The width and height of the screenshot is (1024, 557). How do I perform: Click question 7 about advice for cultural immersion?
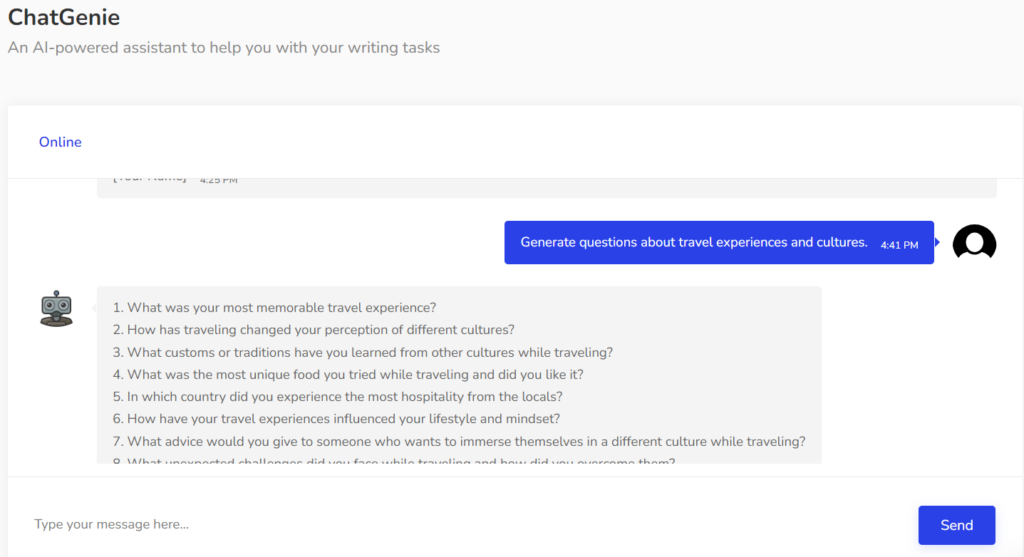pos(459,441)
